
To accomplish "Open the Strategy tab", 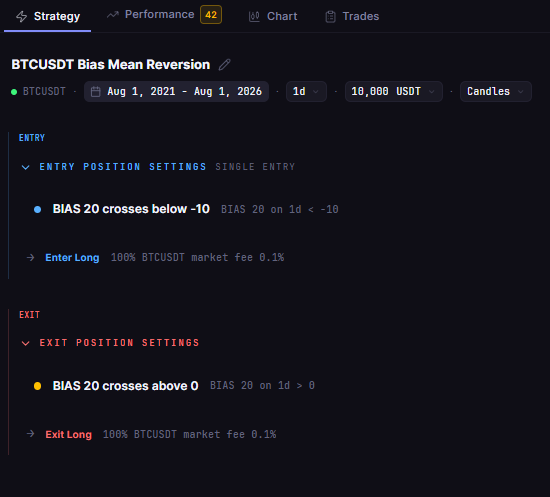I will pos(48,16).
